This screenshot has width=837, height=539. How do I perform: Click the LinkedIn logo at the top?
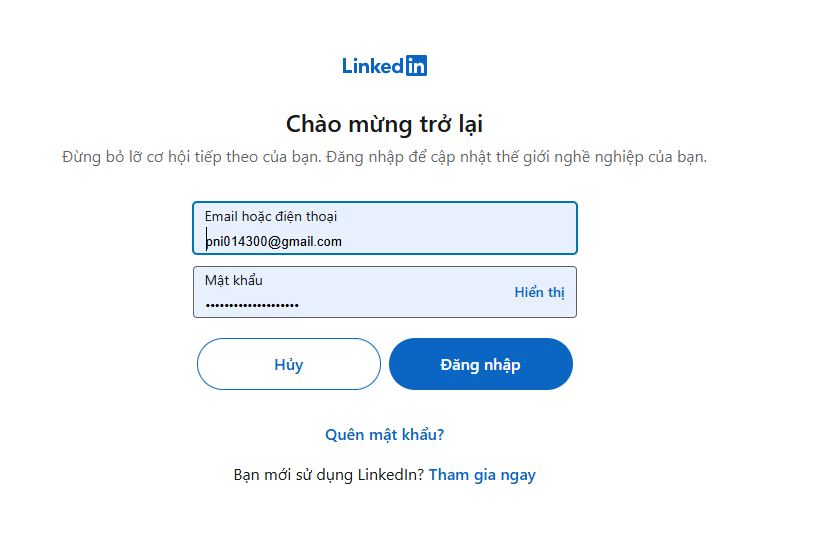coord(384,66)
